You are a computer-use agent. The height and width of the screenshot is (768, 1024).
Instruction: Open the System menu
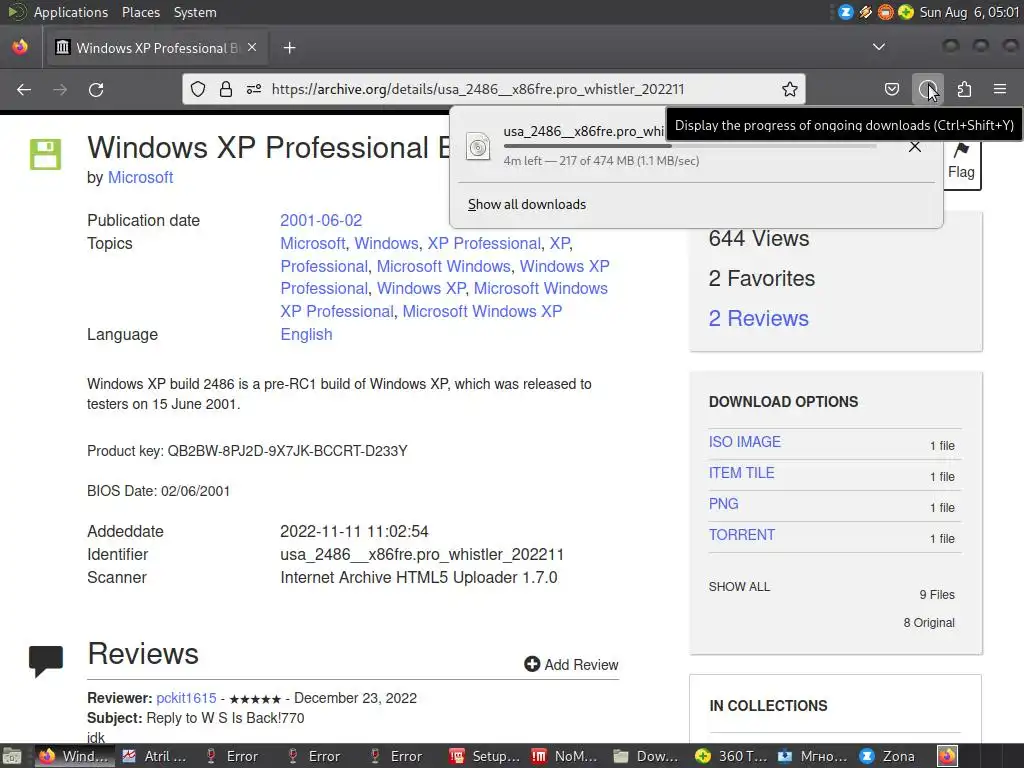click(195, 12)
